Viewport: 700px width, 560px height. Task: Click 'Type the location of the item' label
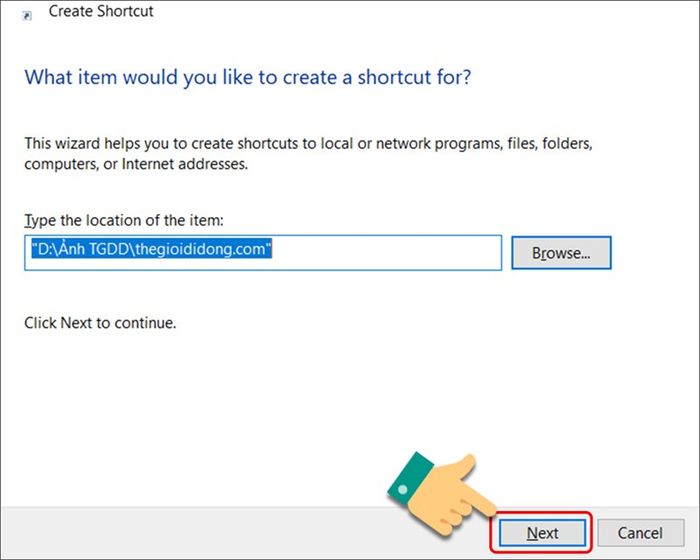124,221
